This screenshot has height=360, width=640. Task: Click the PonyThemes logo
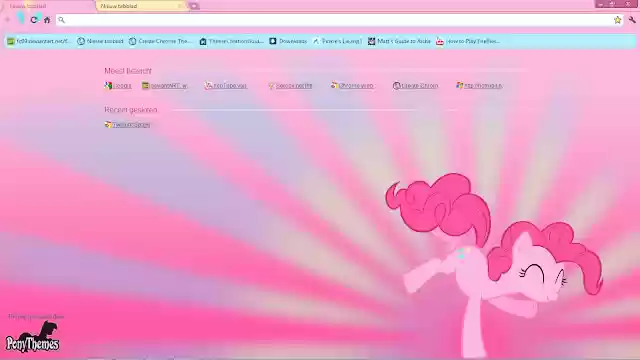[33, 338]
